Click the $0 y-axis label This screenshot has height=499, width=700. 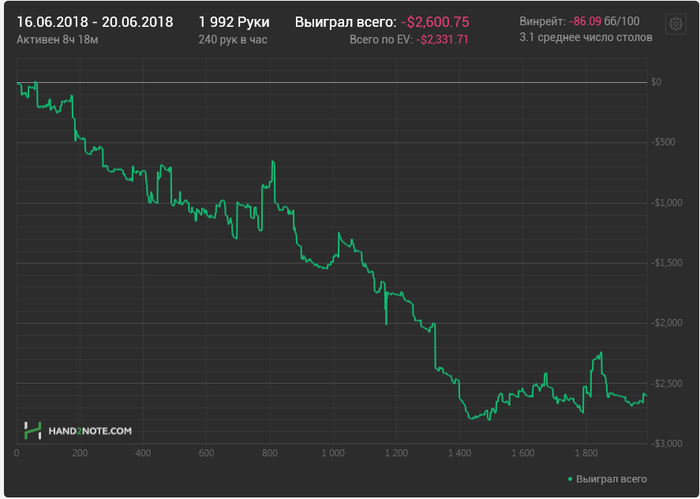click(x=656, y=82)
